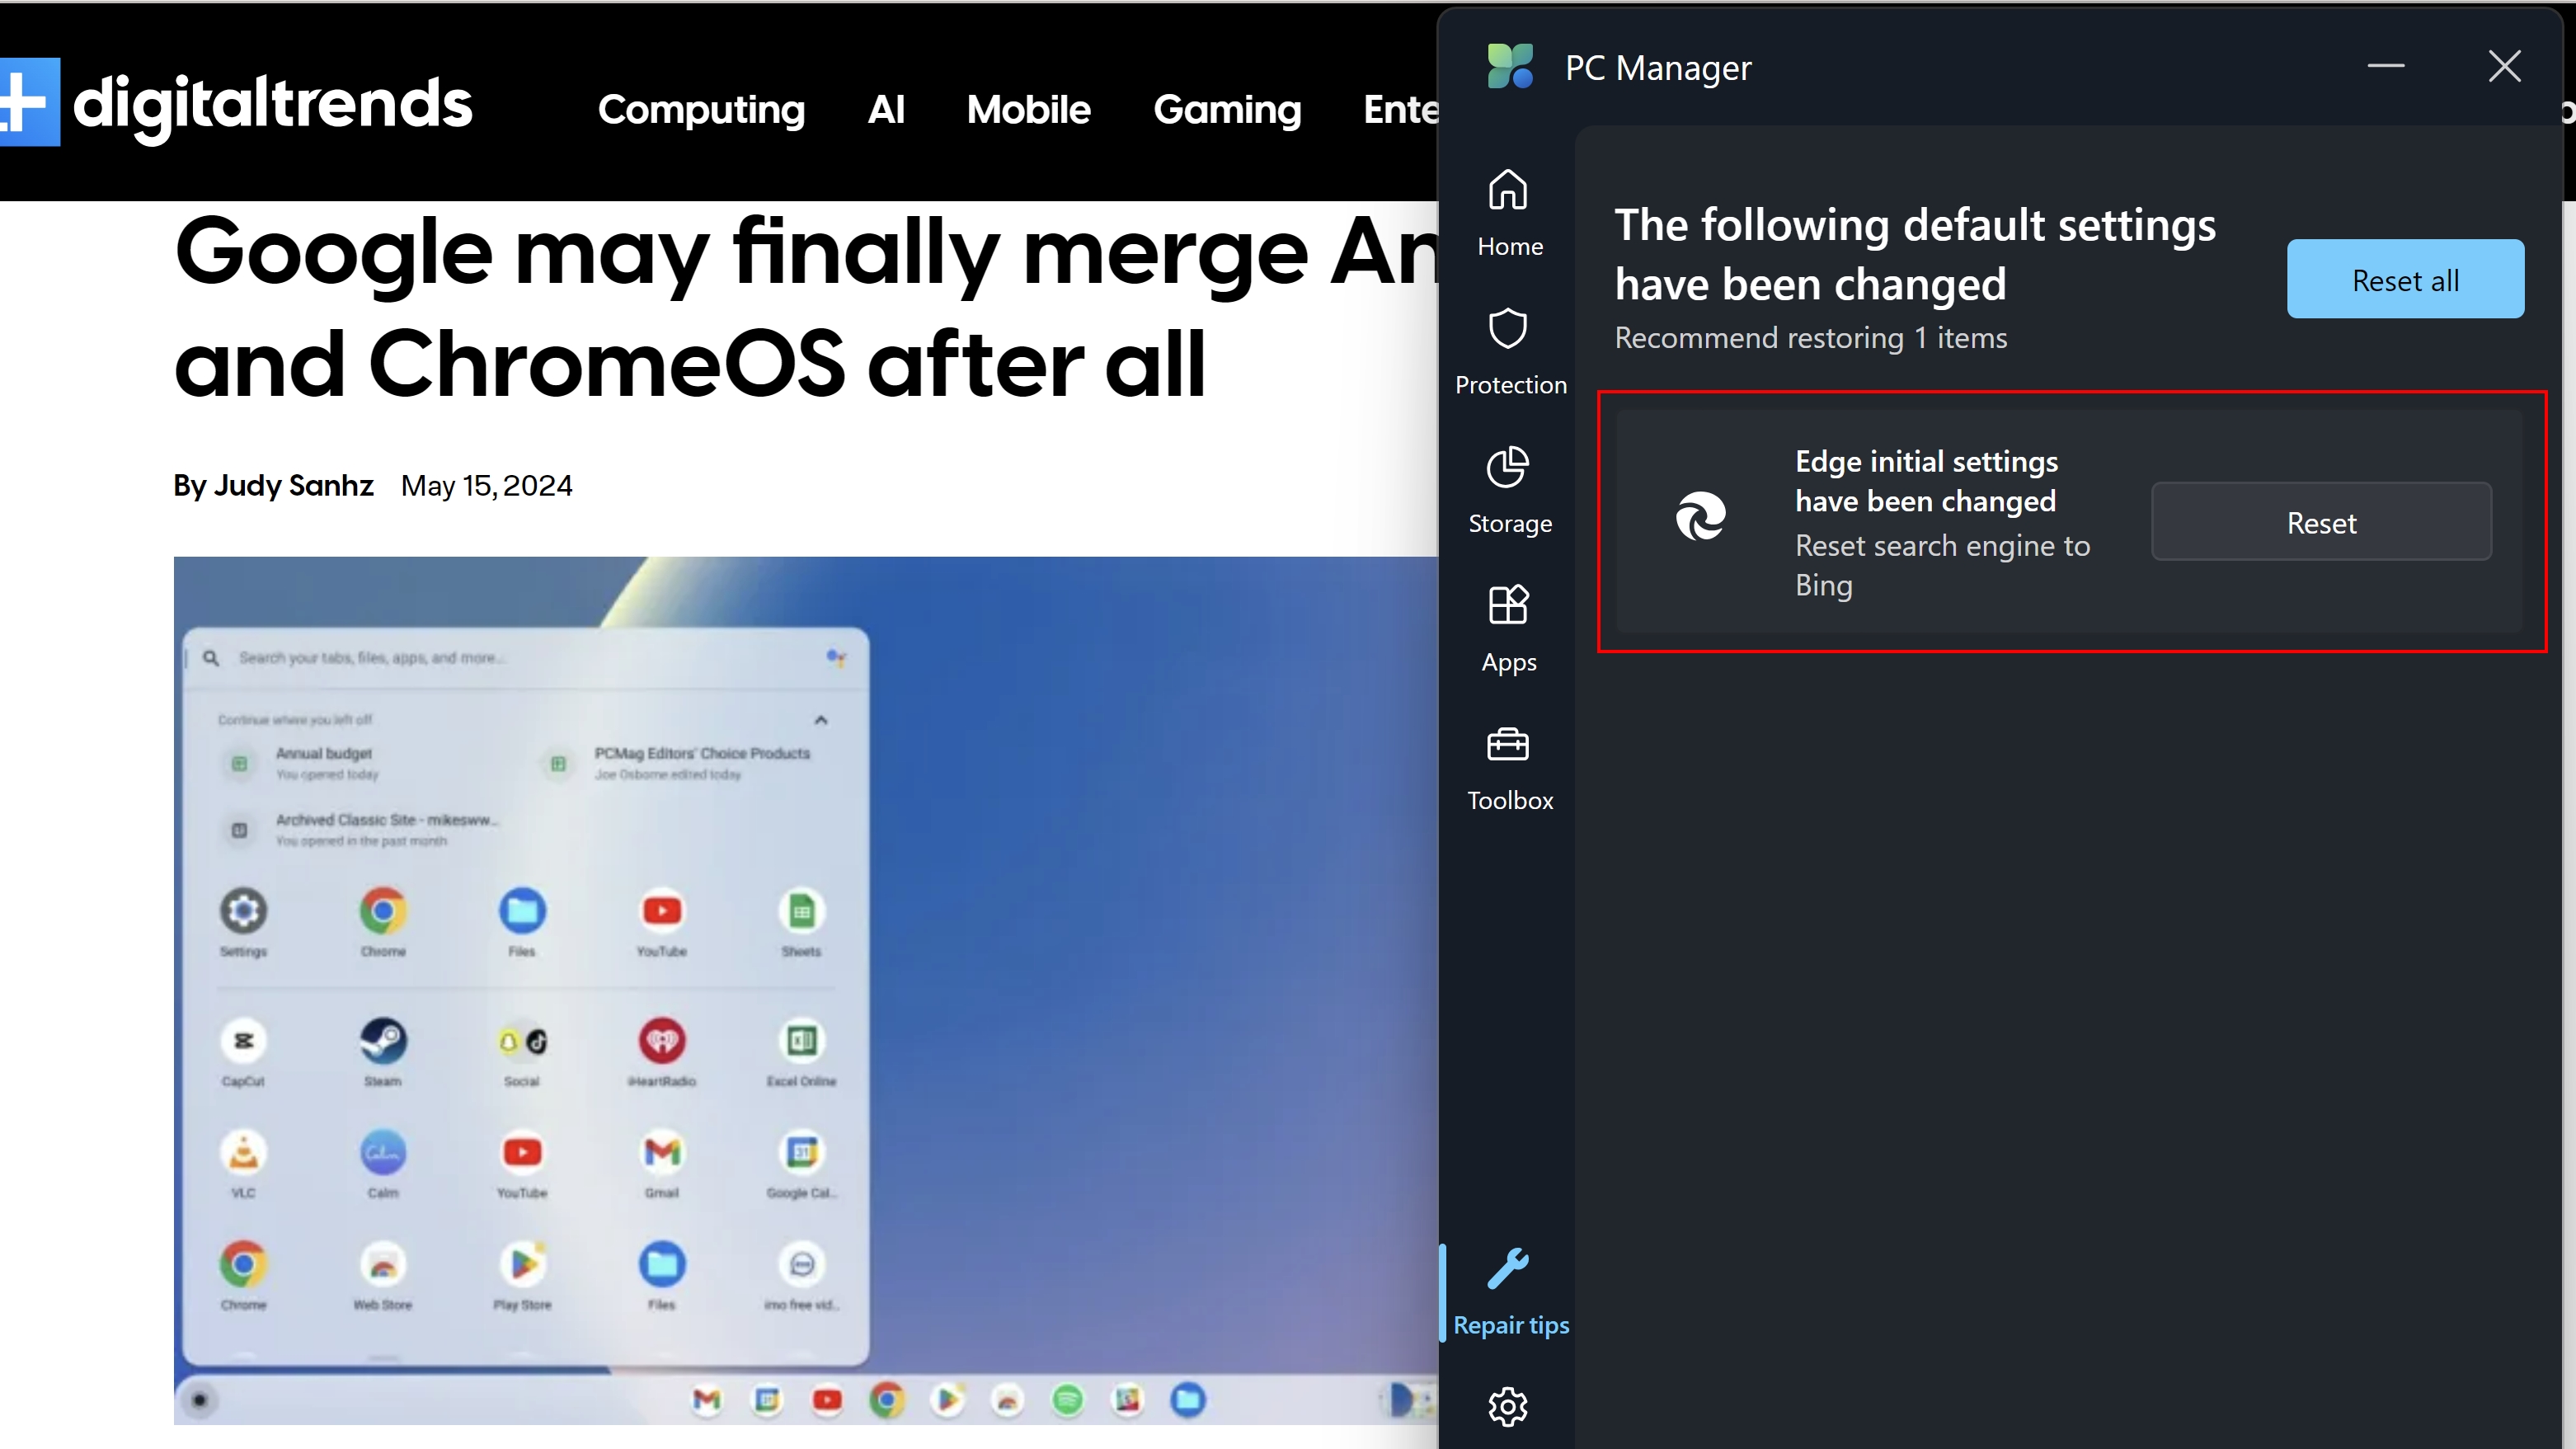Click Reset all default settings button

2404,280
